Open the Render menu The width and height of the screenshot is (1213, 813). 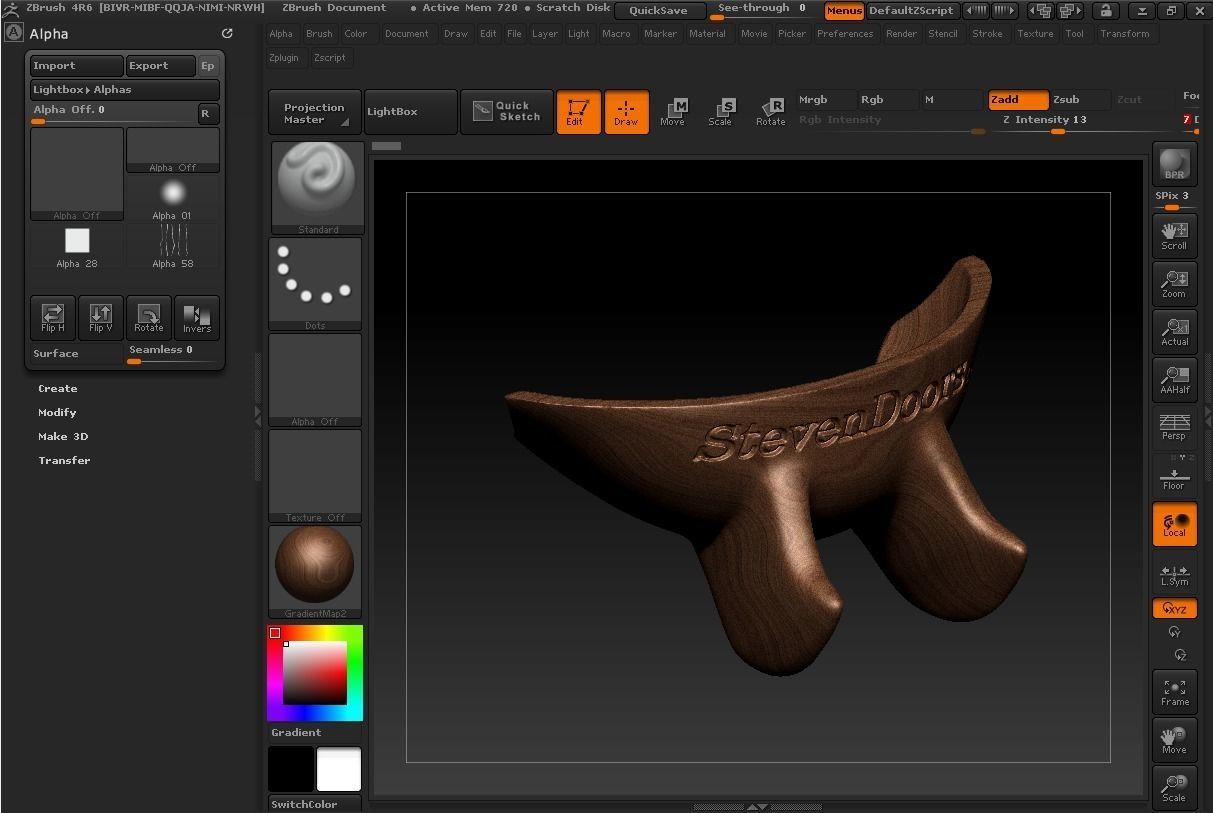901,34
